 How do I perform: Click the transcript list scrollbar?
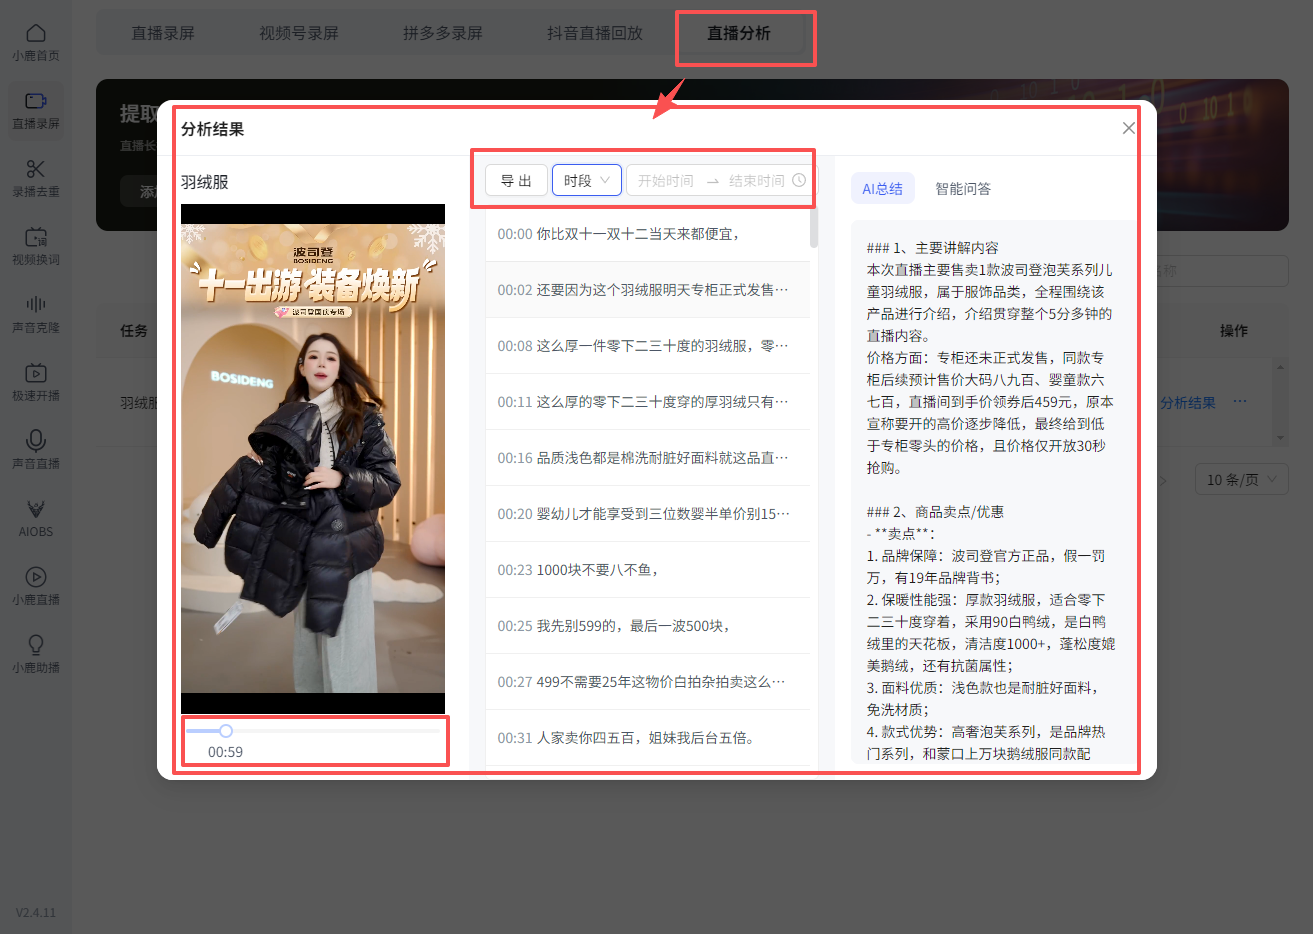coord(814,226)
